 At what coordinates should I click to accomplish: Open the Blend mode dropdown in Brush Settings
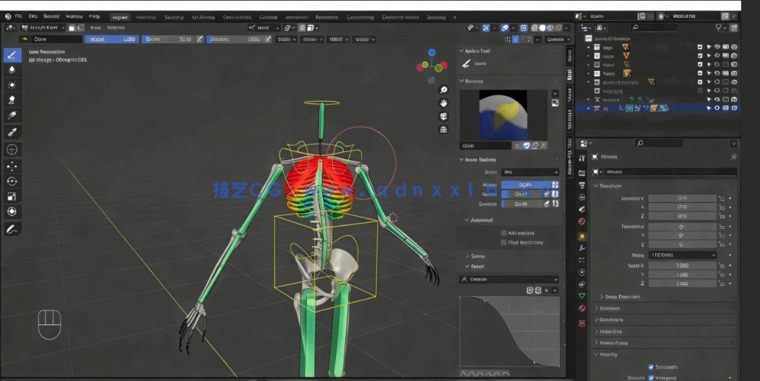[x=530, y=172]
